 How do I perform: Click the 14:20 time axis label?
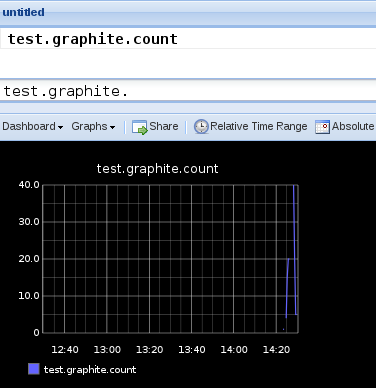(276, 350)
